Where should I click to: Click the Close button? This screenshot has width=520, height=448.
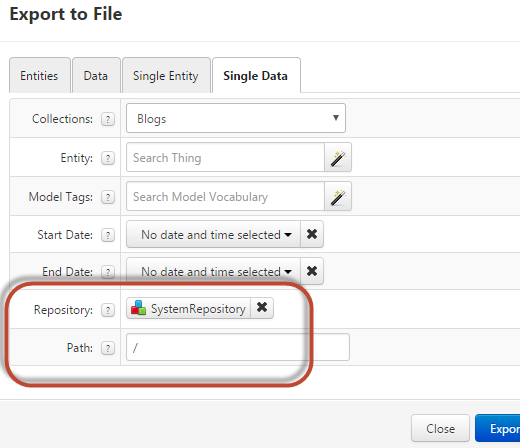440,428
